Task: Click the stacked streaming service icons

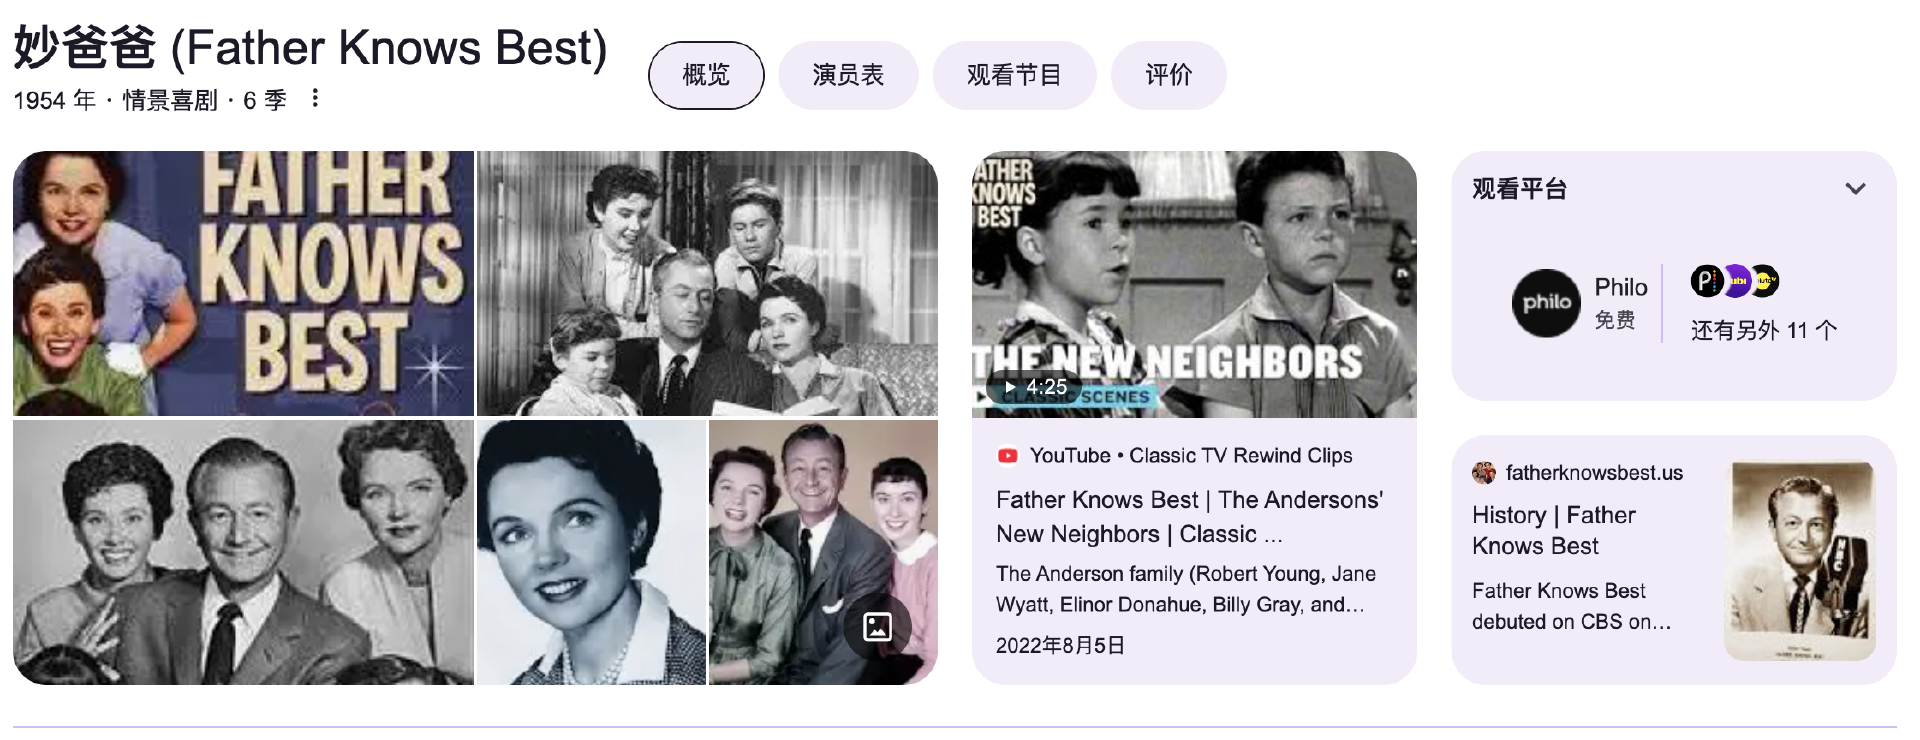Action: (1735, 281)
